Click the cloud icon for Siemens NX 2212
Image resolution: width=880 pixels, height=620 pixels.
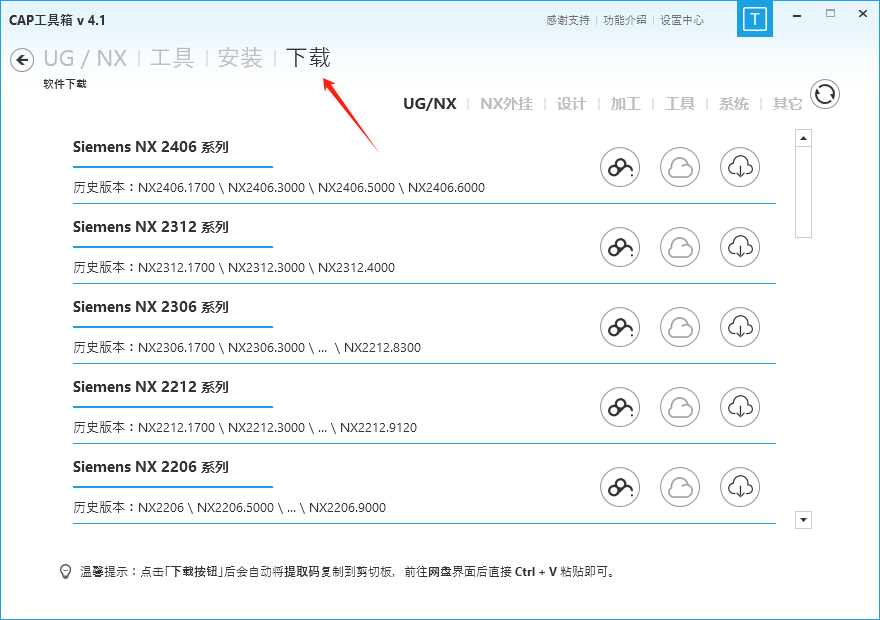(x=680, y=407)
